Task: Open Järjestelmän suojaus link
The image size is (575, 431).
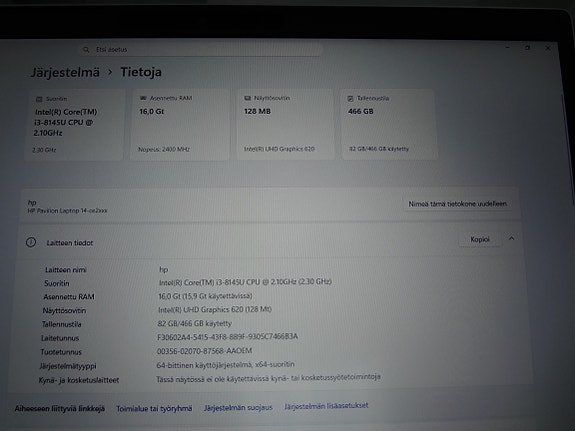Action: 238,408
